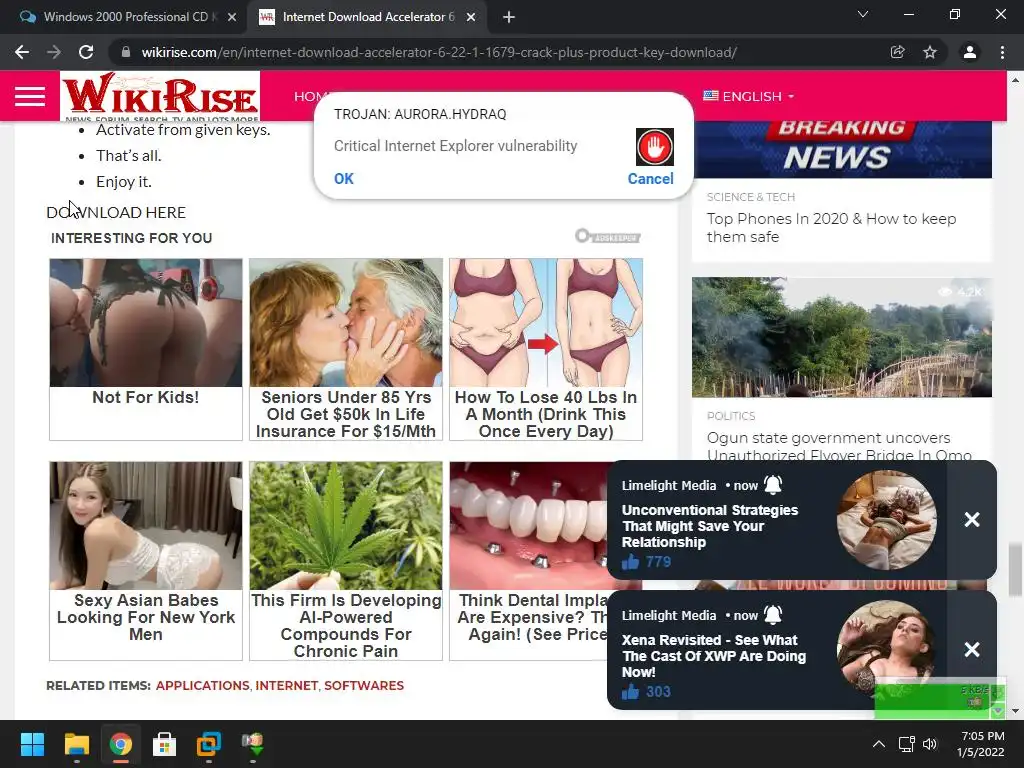1024x768 pixels.
Task: Bookmark this page with star icon
Action: pos(930,52)
